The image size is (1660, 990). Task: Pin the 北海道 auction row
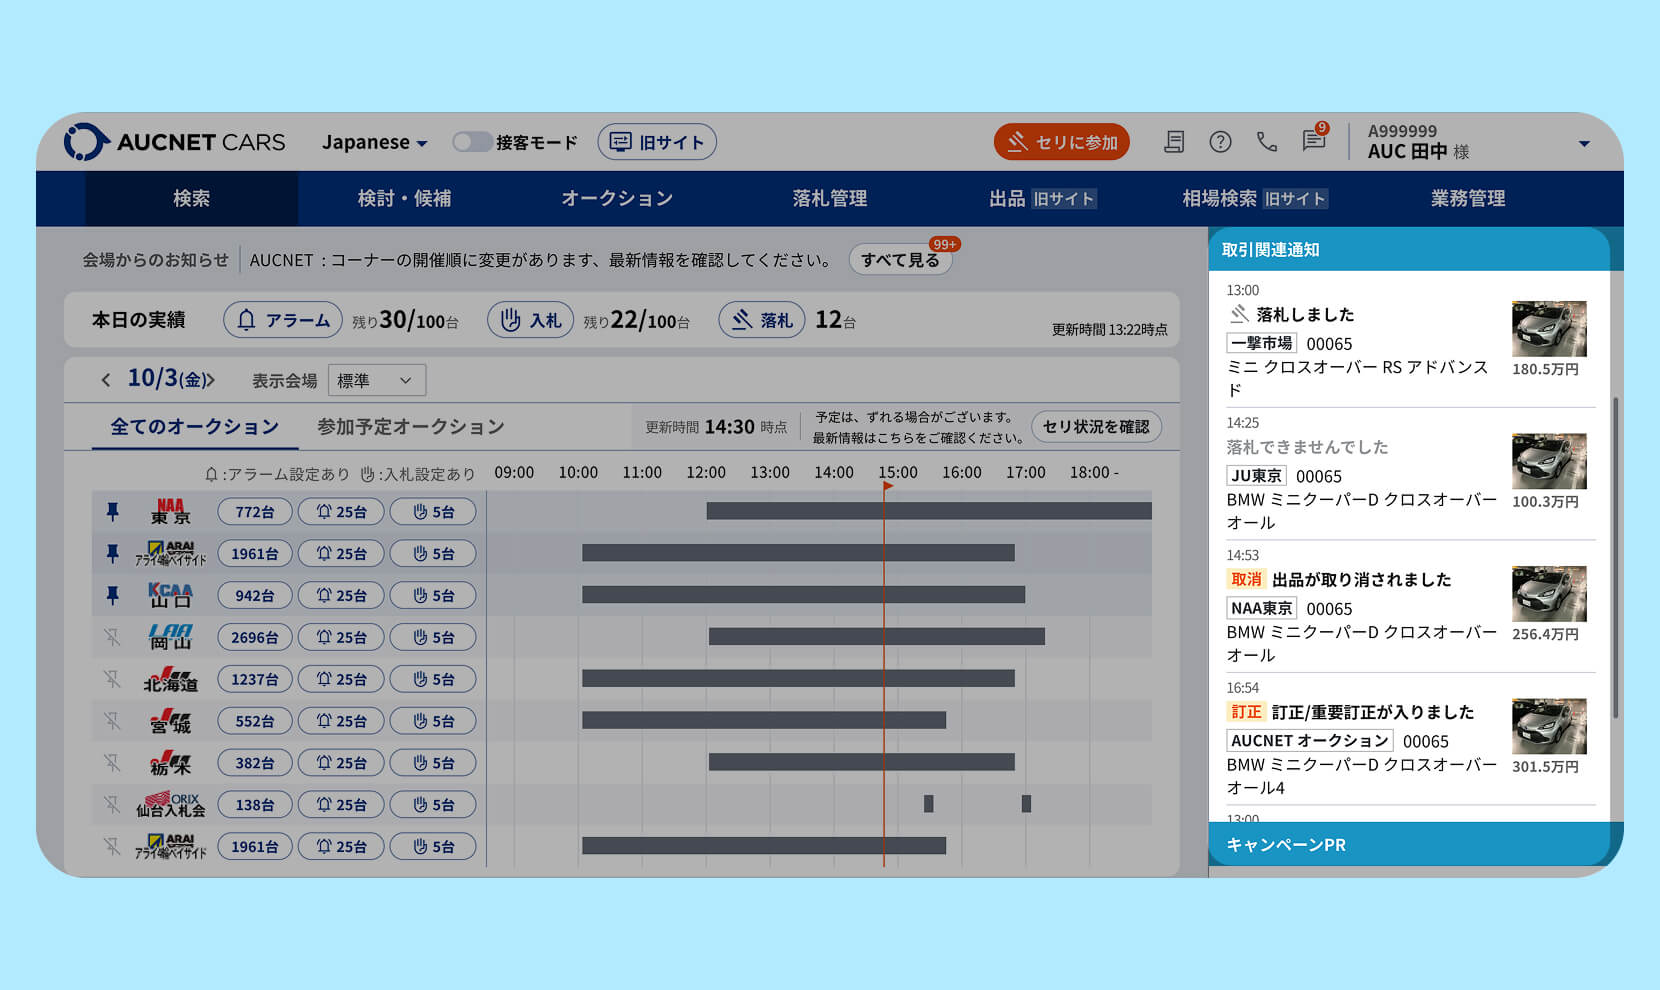click(113, 680)
